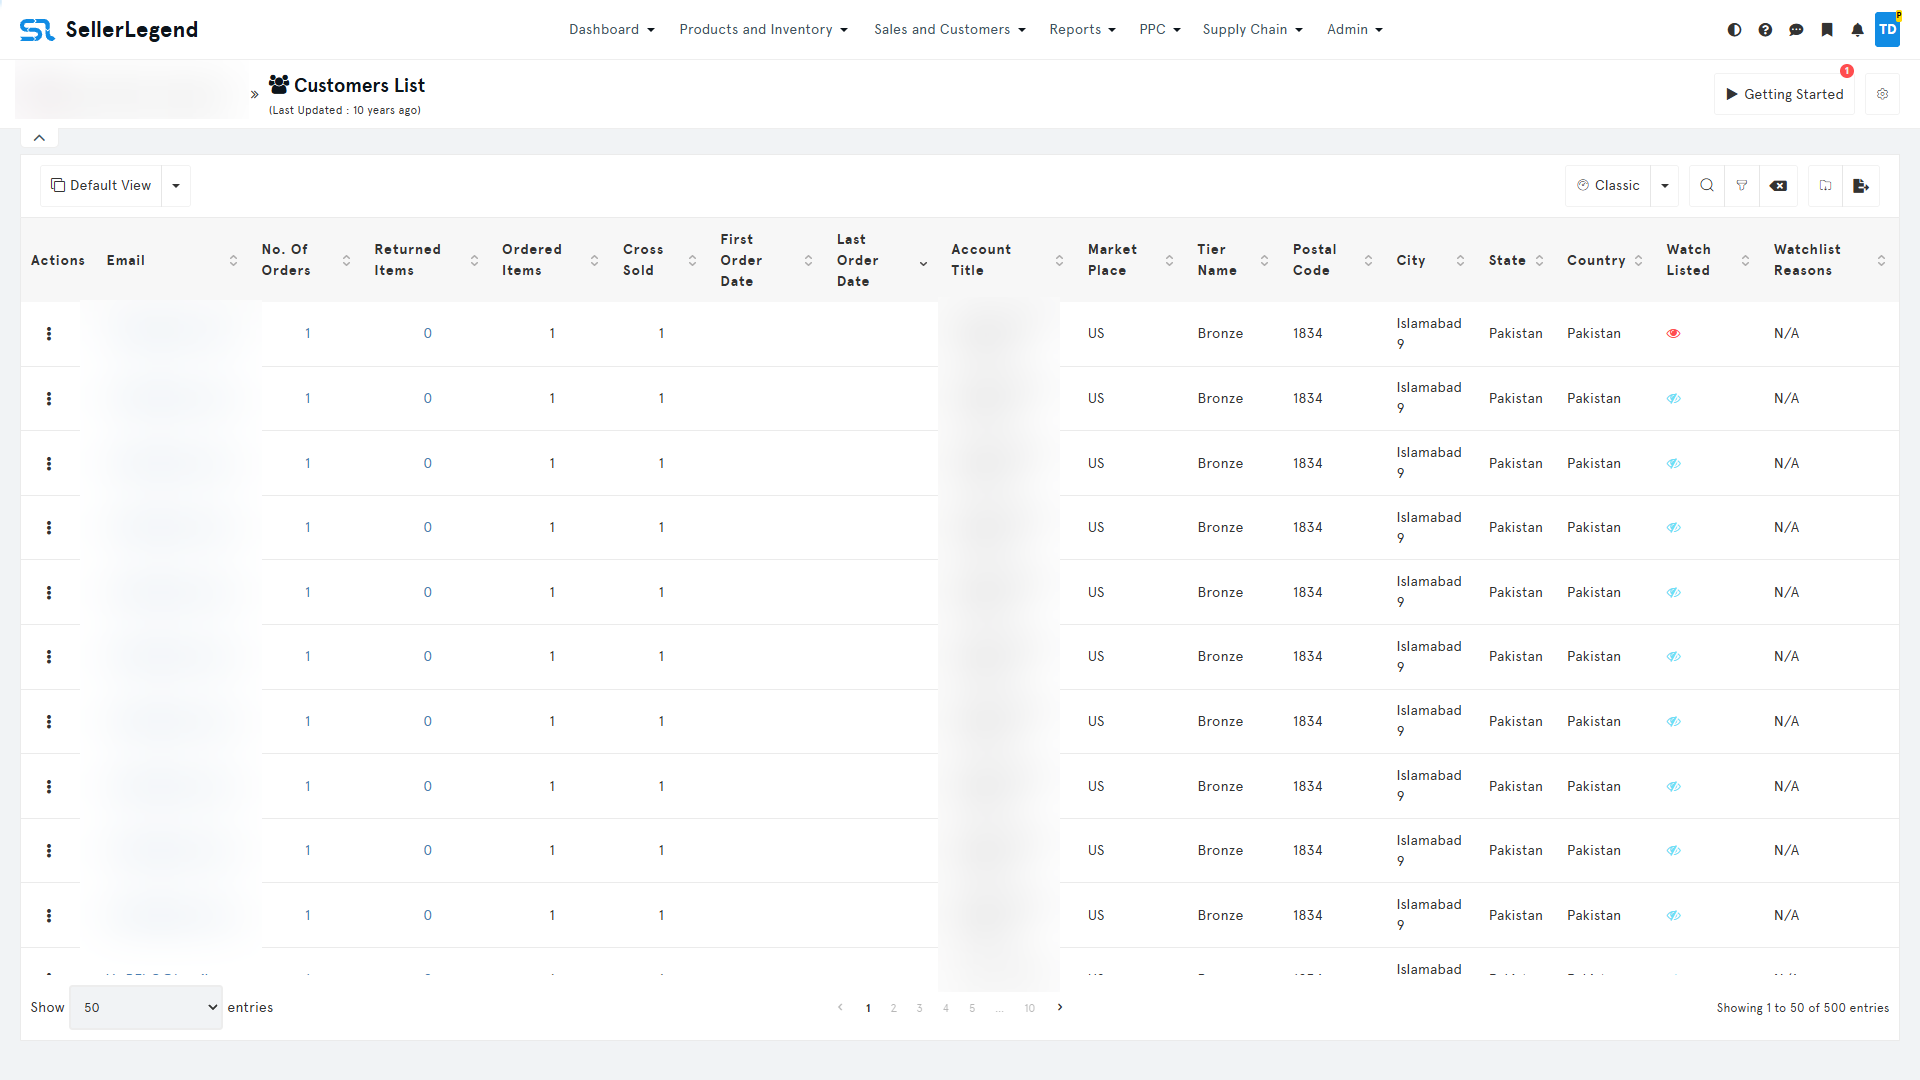This screenshot has height=1080, width=1920.
Task: Toggle dark mode with the contrast icon
Action: 1734,30
